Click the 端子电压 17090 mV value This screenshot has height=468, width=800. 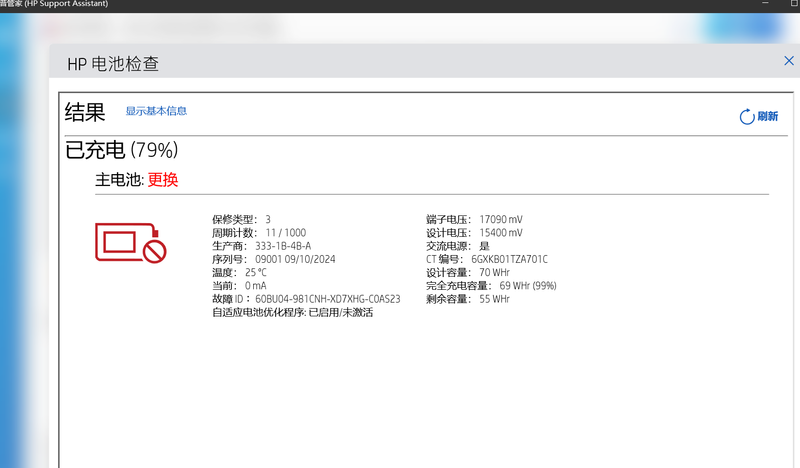500,219
